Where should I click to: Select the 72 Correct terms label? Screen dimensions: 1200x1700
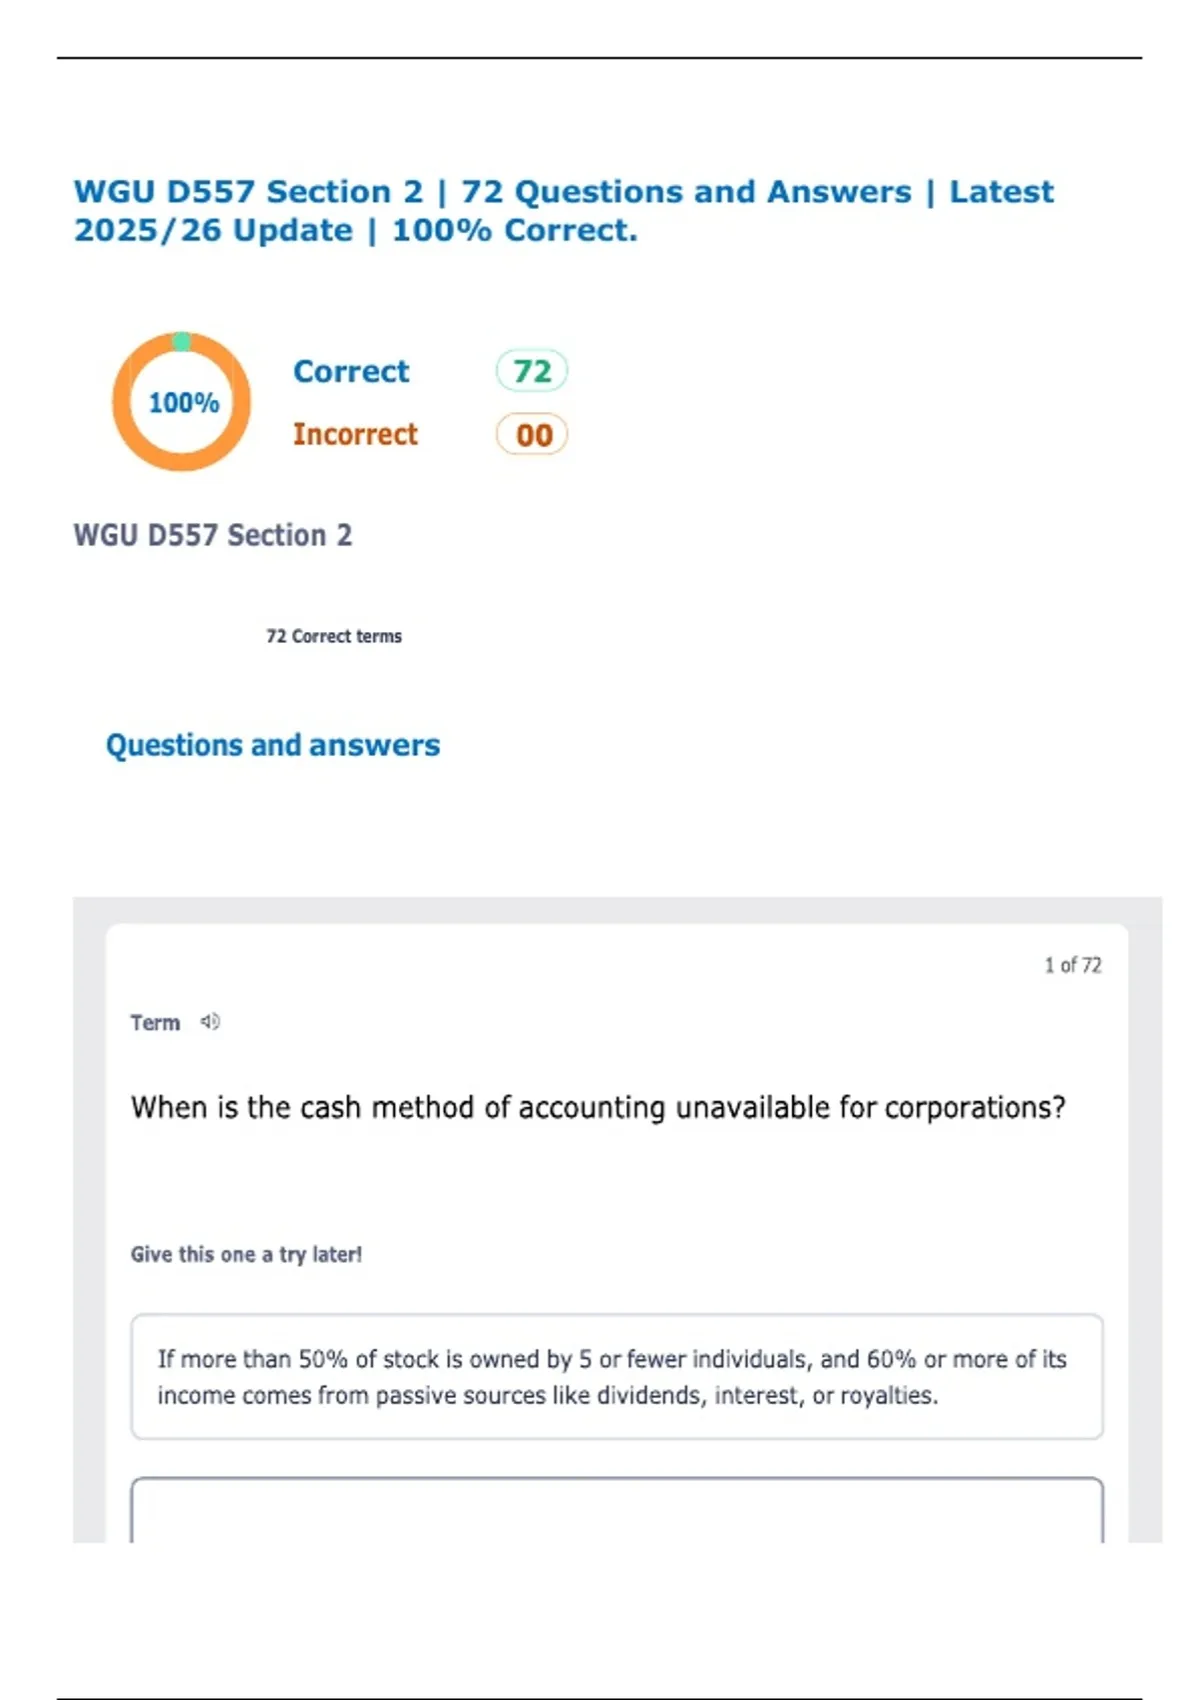click(334, 636)
